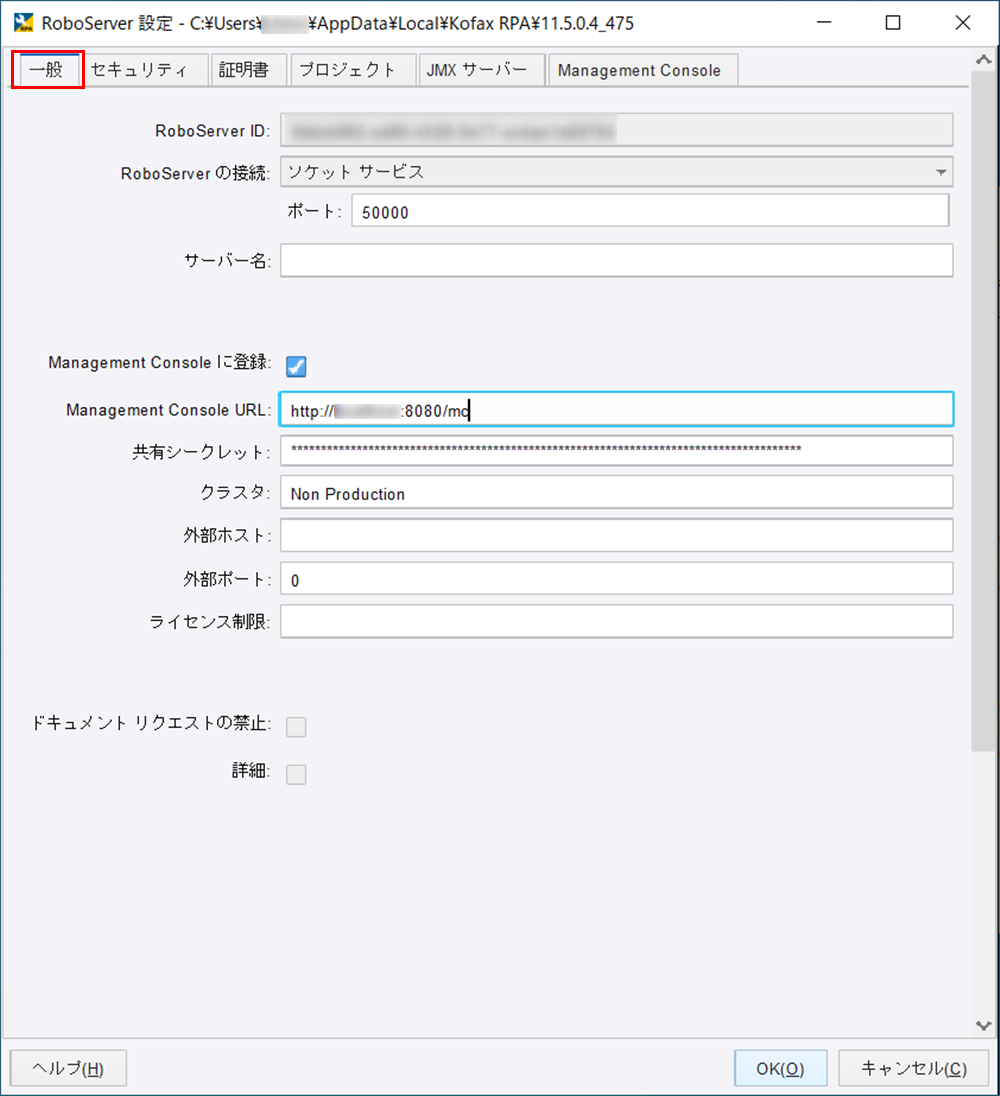This screenshot has height=1096, width=1000.
Task: Select the 証明書 tab
Action: [248, 70]
